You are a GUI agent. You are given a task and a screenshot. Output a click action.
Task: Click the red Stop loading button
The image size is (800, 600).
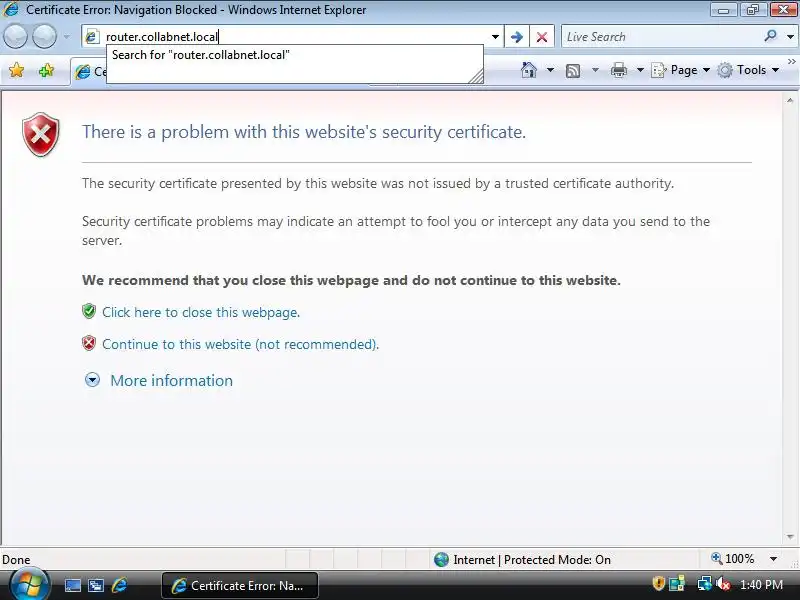tap(542, 37)
